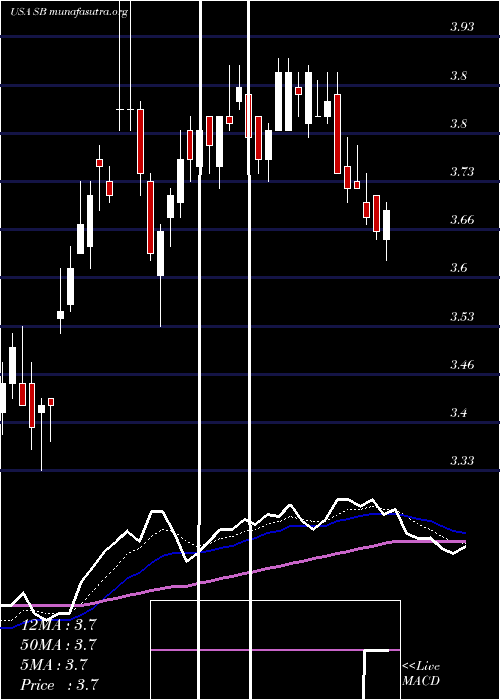Viewport: 500px width, 700px height.
Task: Click the 3.6 price axis label
Action: (x=458, y=268)
